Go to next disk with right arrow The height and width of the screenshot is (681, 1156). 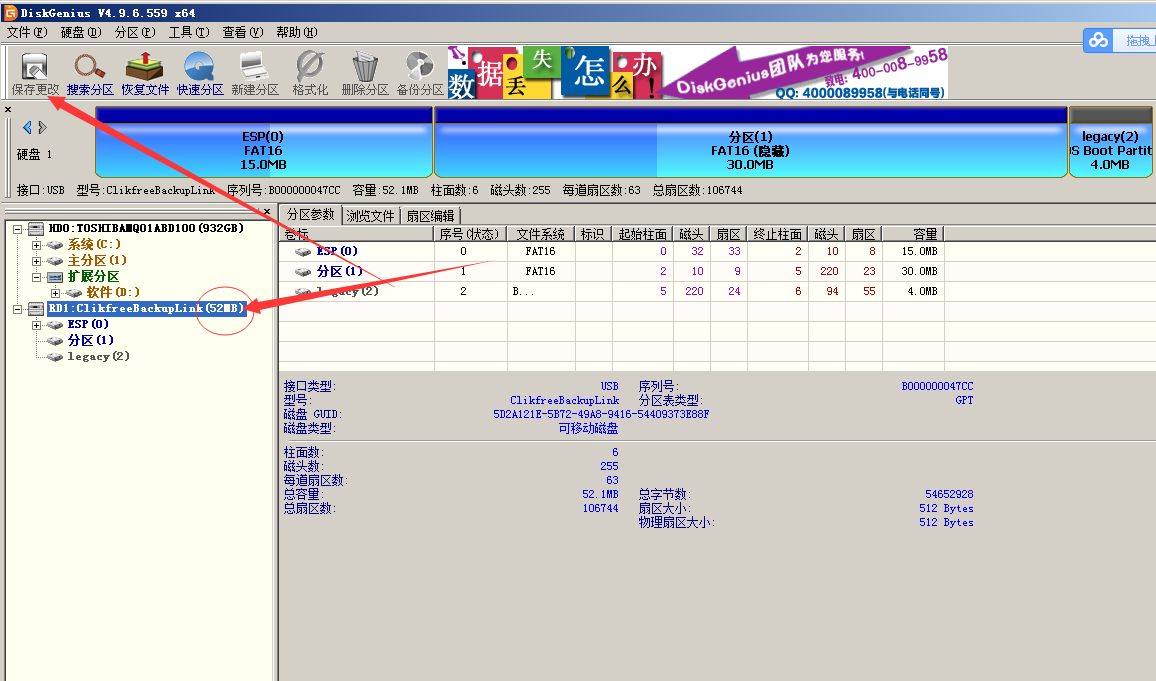42,128
